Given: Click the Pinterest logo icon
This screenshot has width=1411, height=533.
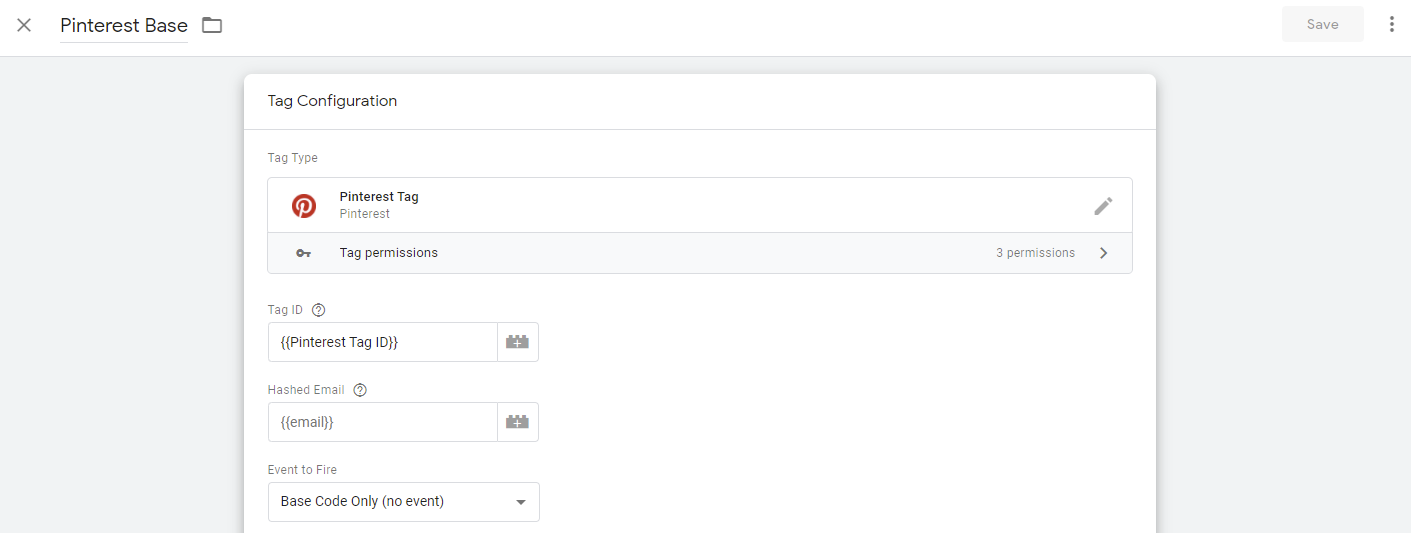Looking at the screenshot, I should coord(304,206).
